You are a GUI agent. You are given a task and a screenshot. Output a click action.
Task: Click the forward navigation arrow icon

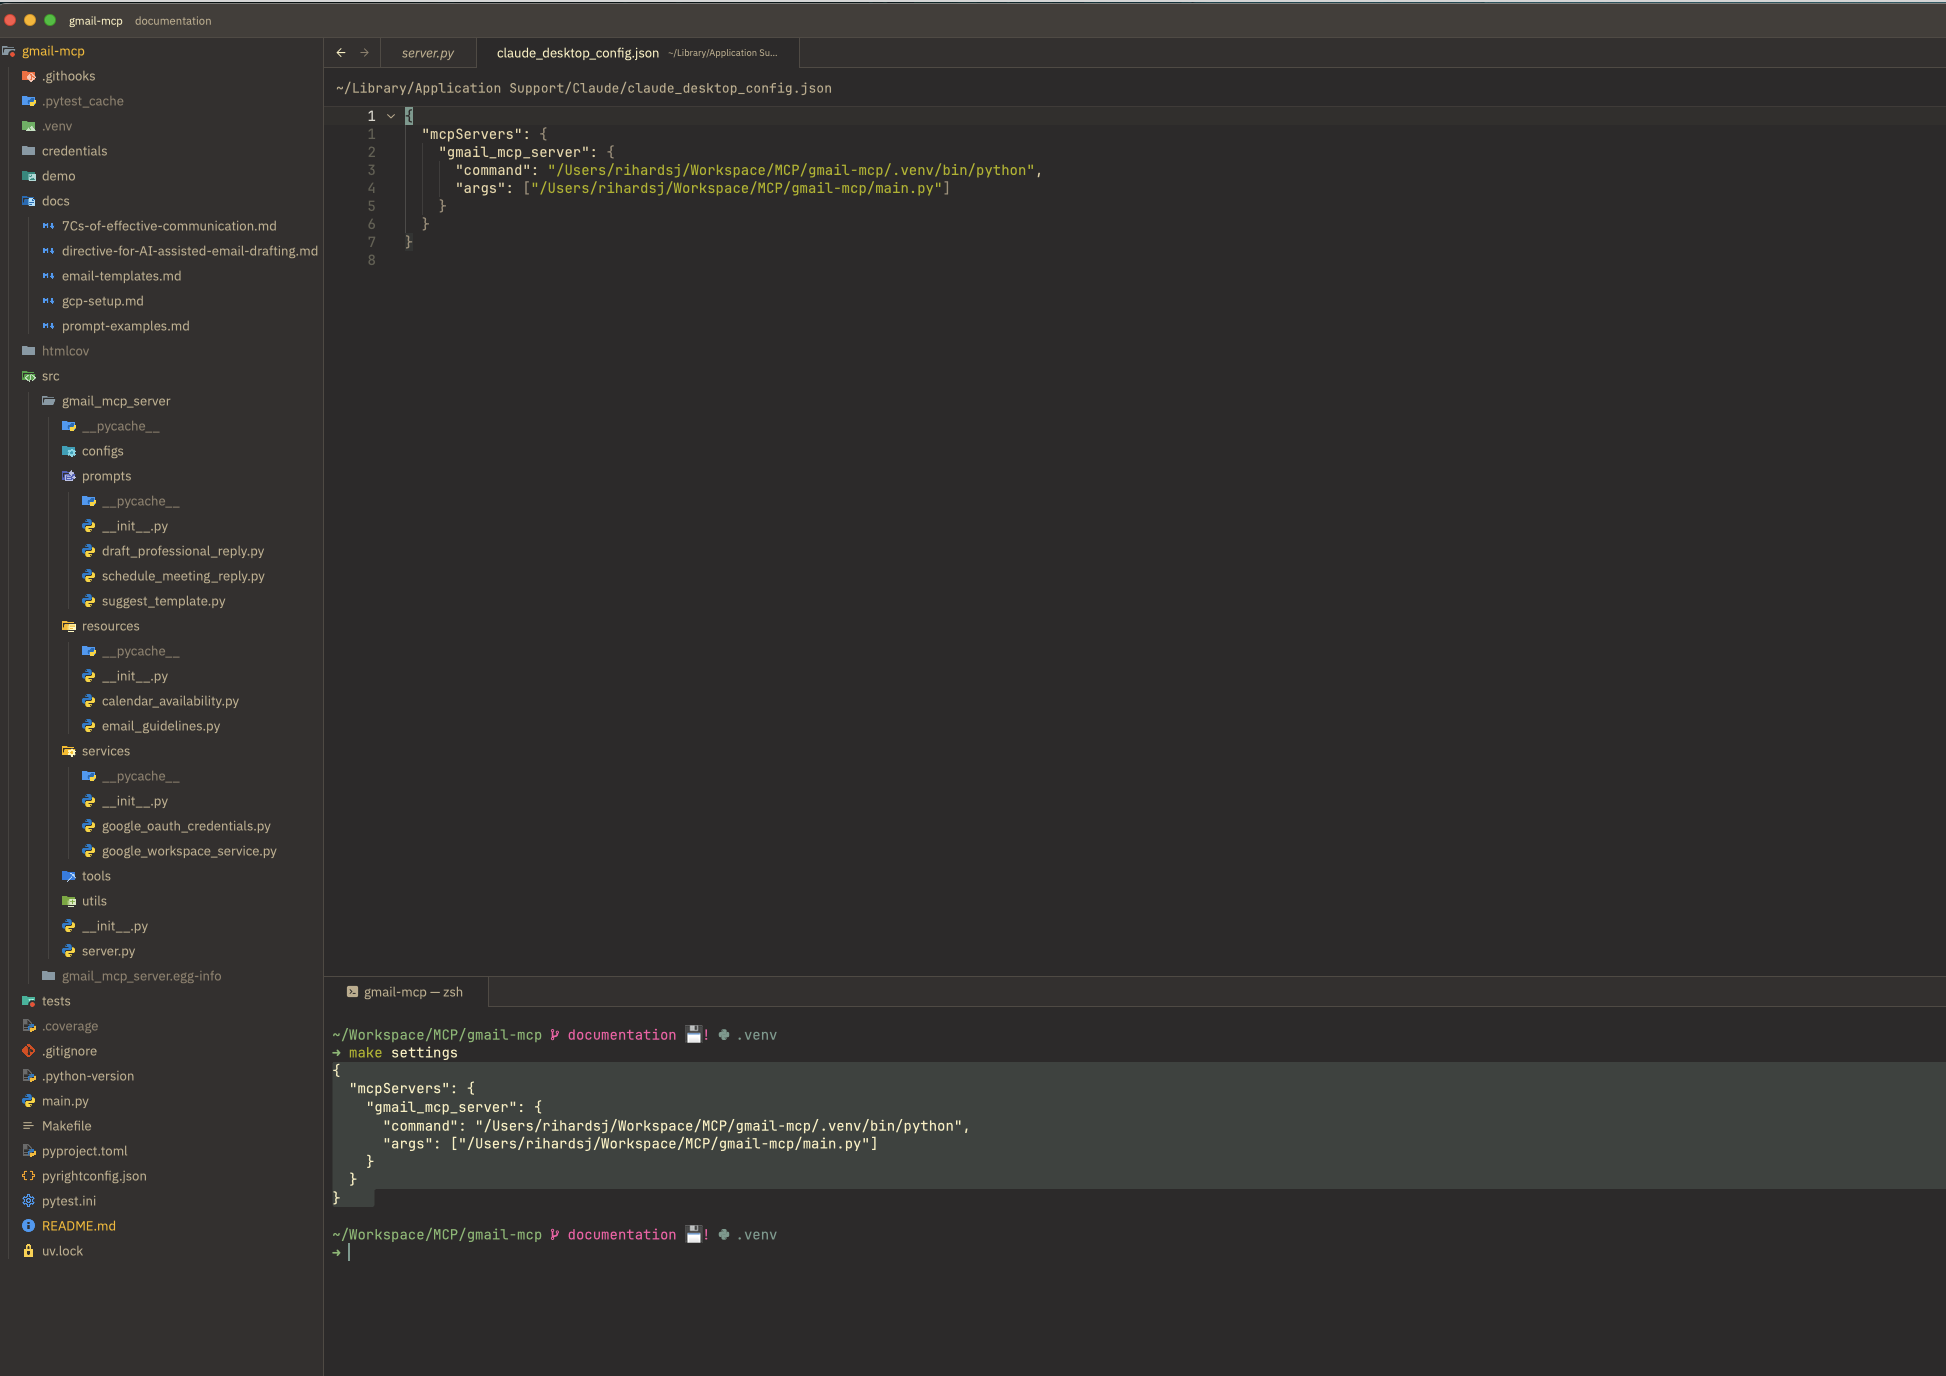tap(364, 53)
